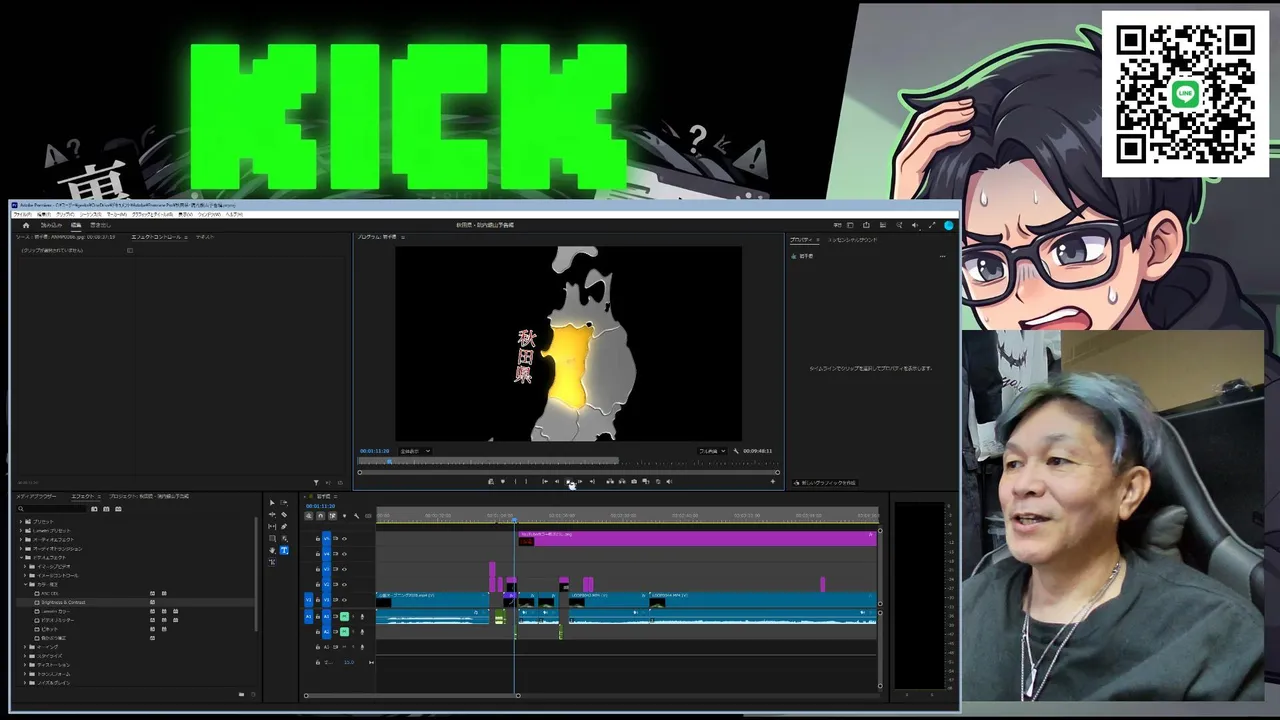This screenshot has height=720, width=1280.
Task: Select the Hand tool
Action: click(272, 550)
